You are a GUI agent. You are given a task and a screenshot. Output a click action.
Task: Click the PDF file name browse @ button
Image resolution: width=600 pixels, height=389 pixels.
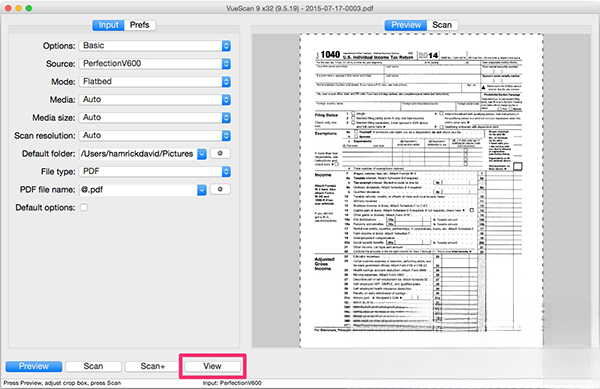[x=220, y=189]
